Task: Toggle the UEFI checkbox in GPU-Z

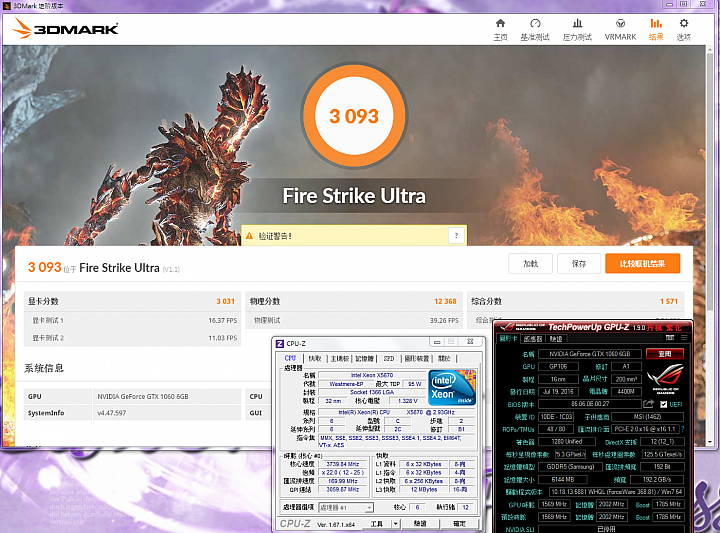Action: click(664, 404)
